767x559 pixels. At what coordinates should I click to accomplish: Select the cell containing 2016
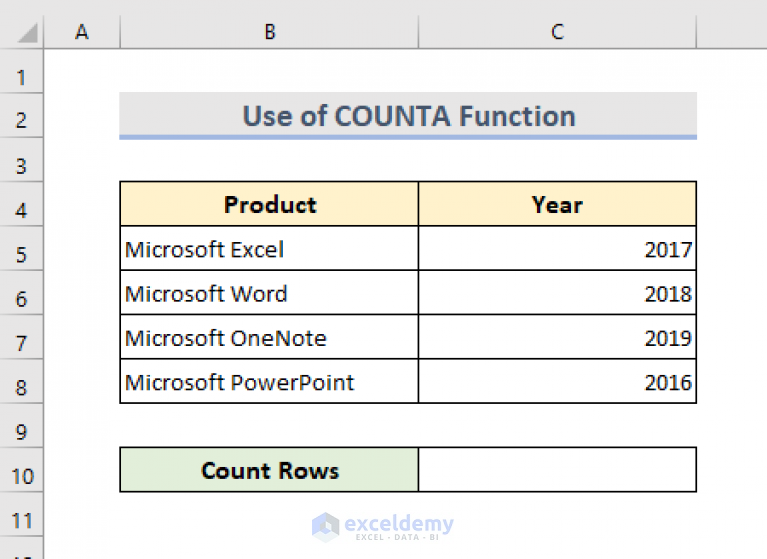point(557,381)
